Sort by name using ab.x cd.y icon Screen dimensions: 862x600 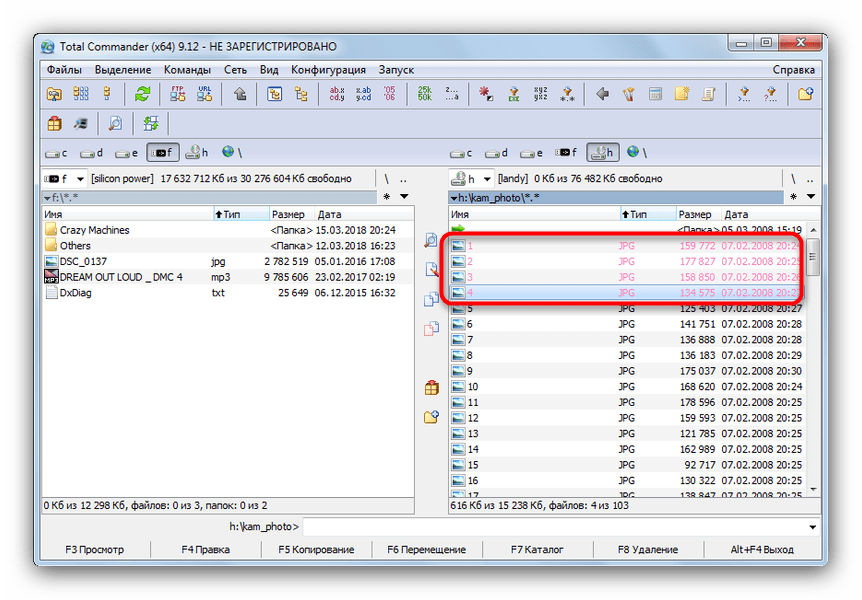[336, 94]
